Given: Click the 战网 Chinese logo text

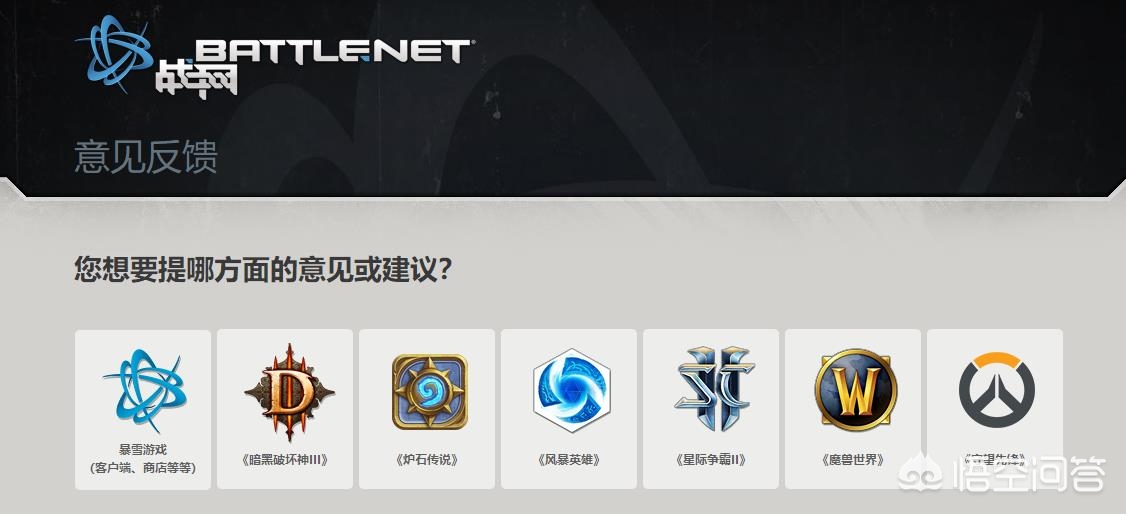Looking at the screenshot, I should pos(197,79).
